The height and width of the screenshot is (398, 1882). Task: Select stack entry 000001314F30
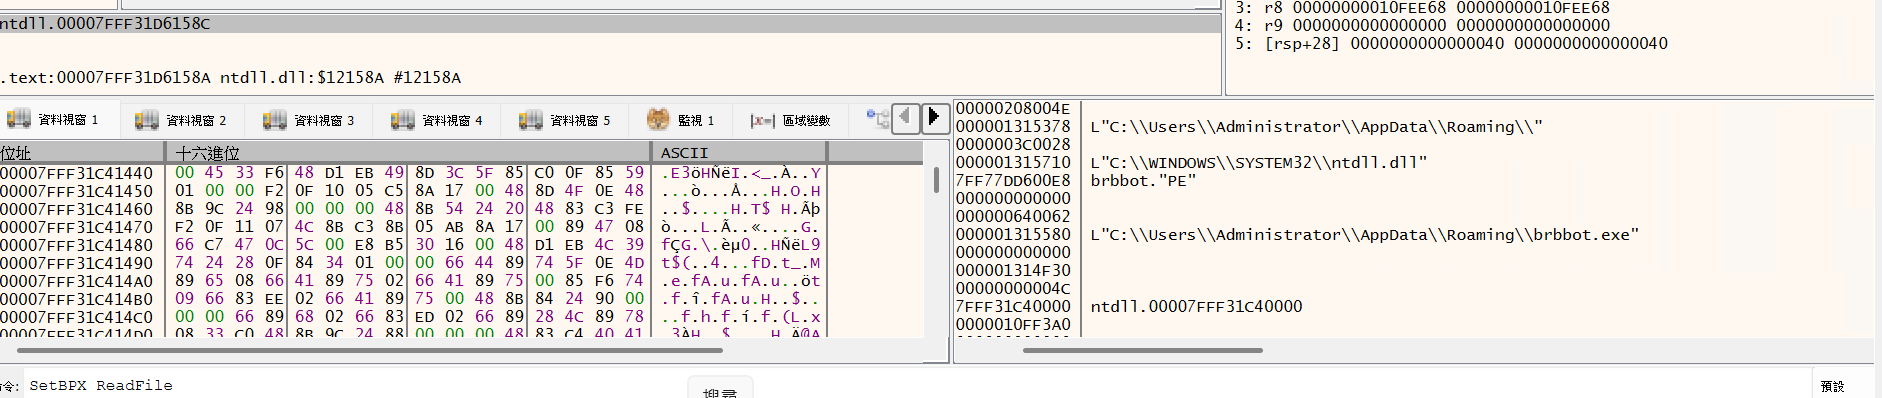pos(1013,271)
